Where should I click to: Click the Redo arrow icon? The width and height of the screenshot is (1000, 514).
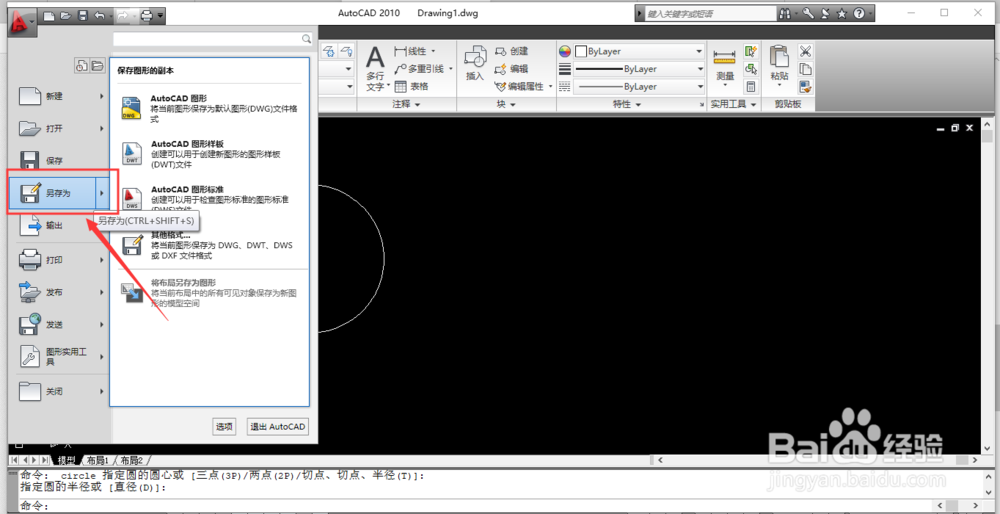point(122,15)
